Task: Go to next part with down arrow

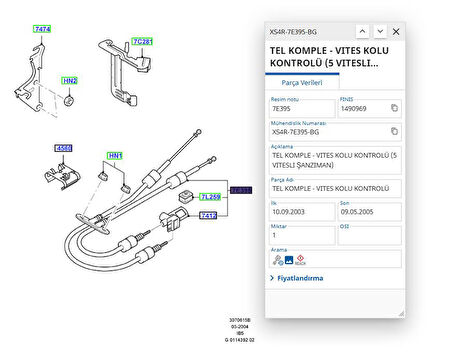Action: pos(380,32)
